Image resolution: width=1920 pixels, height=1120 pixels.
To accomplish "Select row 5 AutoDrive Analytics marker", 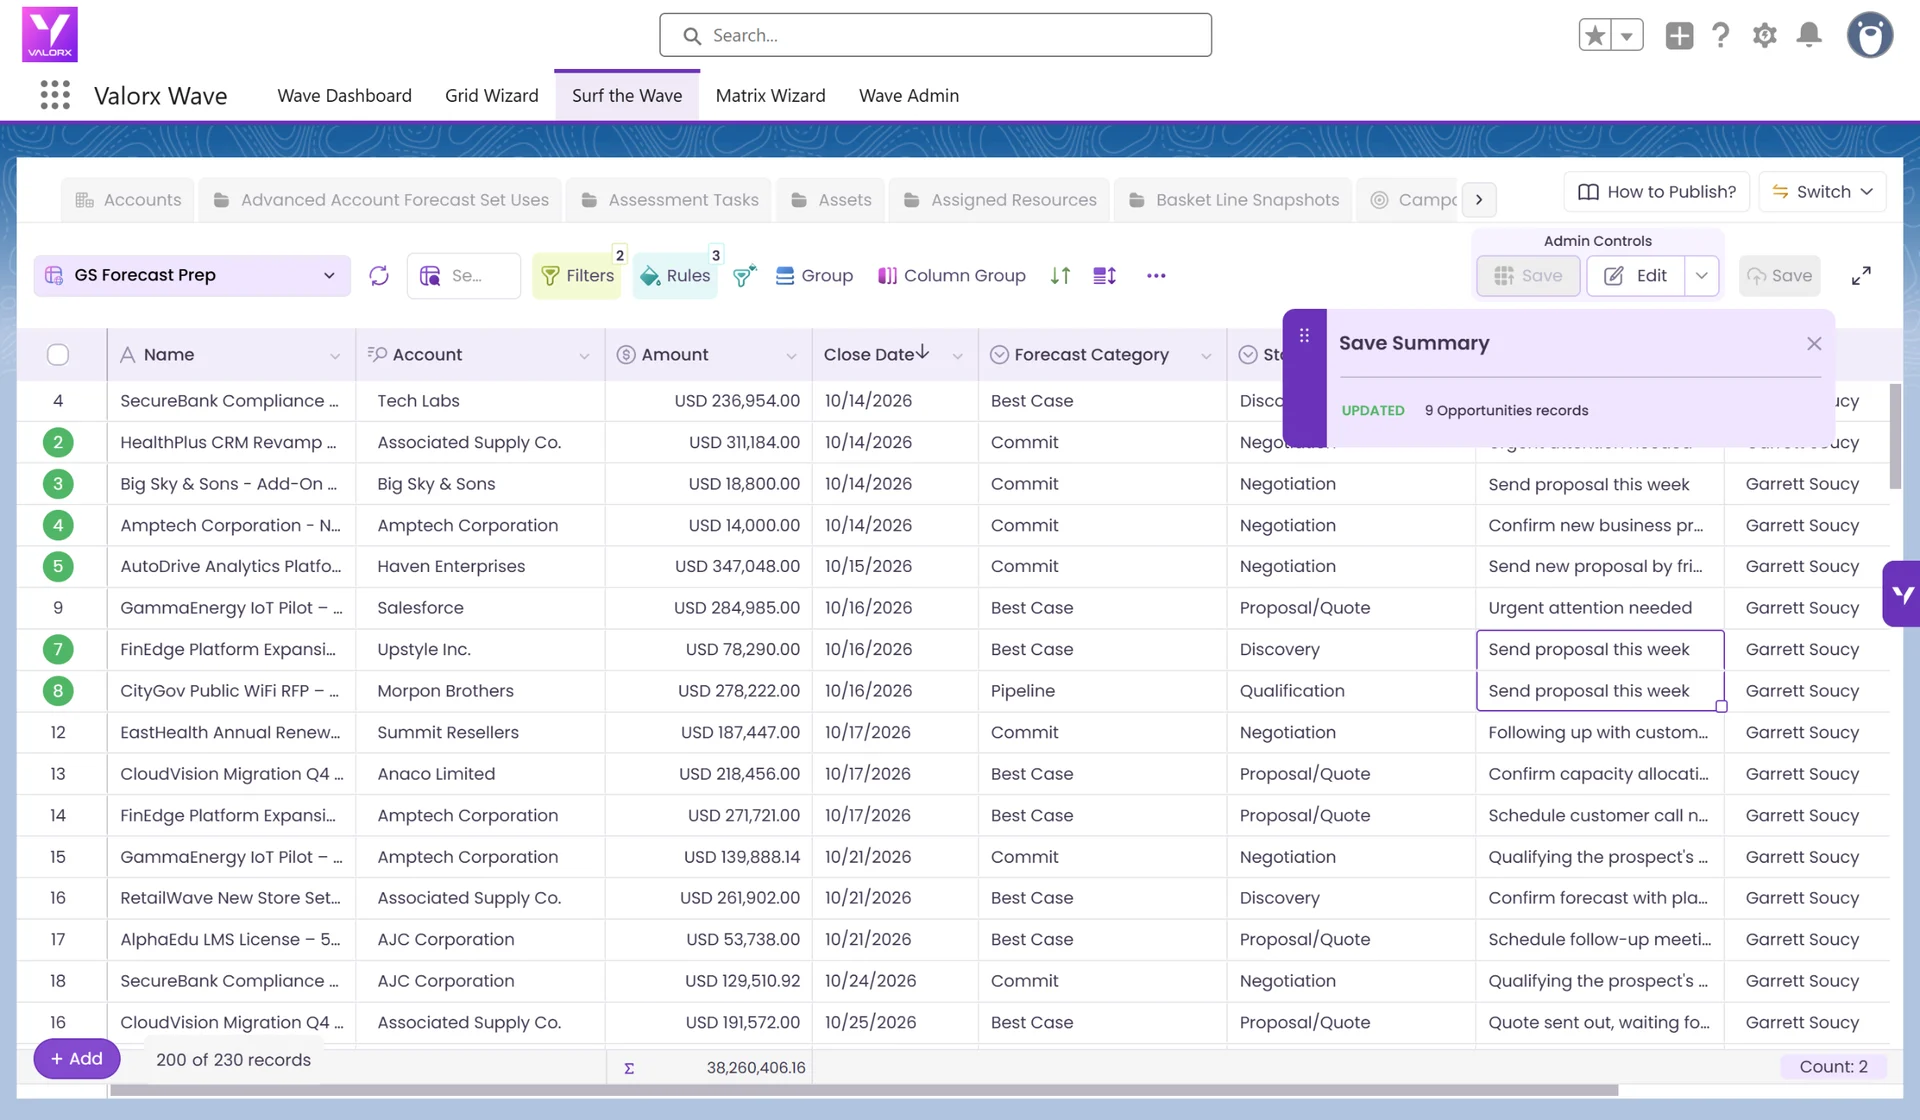I will (x=58, y=566).
